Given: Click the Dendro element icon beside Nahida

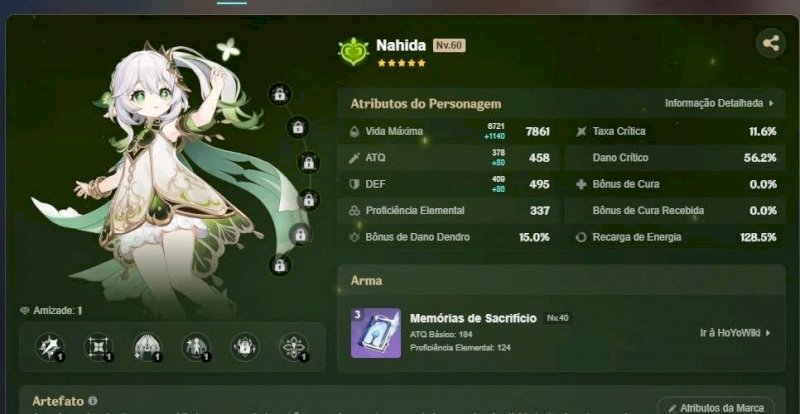Looking at the screenshot, I should click(x=353, y=52).
